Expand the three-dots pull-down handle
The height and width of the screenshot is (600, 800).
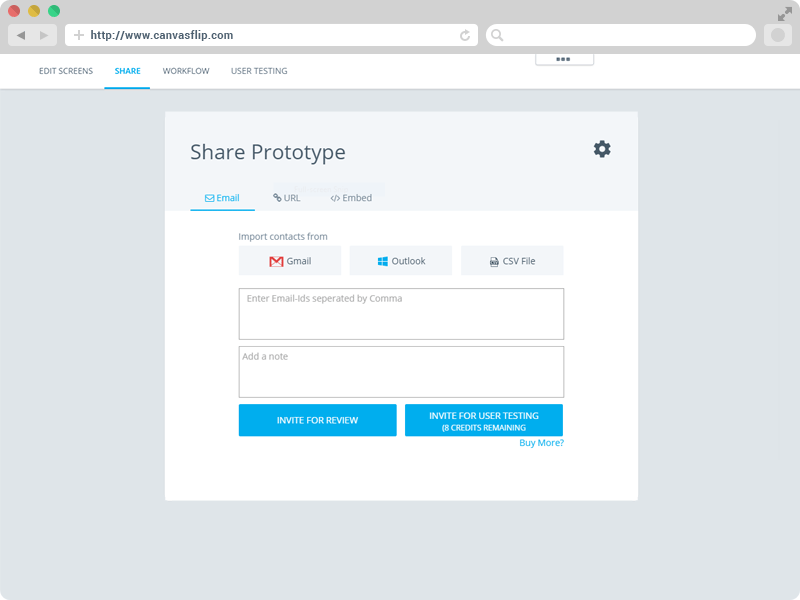point(564,59)
